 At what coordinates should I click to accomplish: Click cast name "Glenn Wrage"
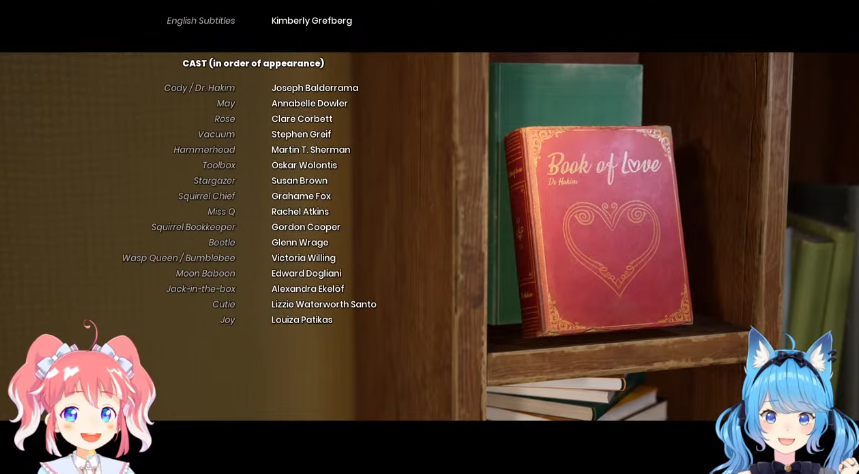(300, 242)
